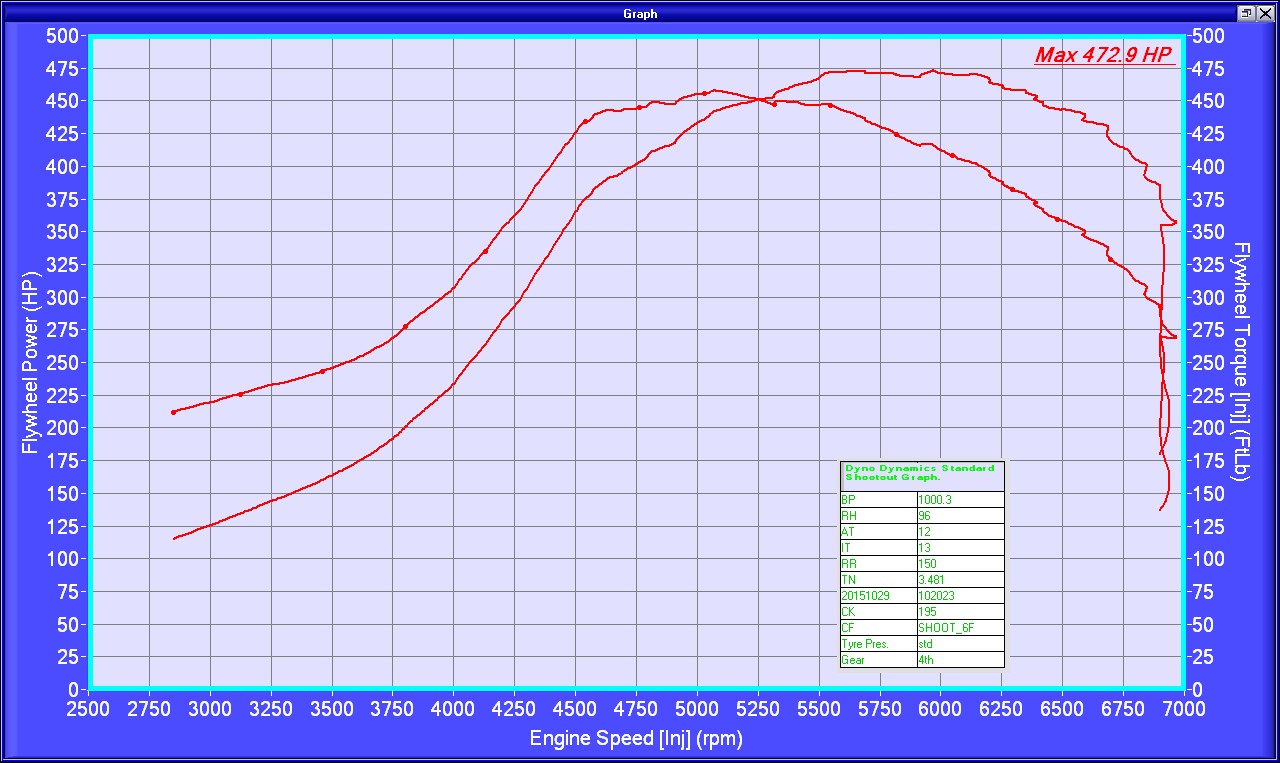Click the Max 472.9 HP label
Viewport: 1280px width, 763px height.
click(x=1104, y=56)
